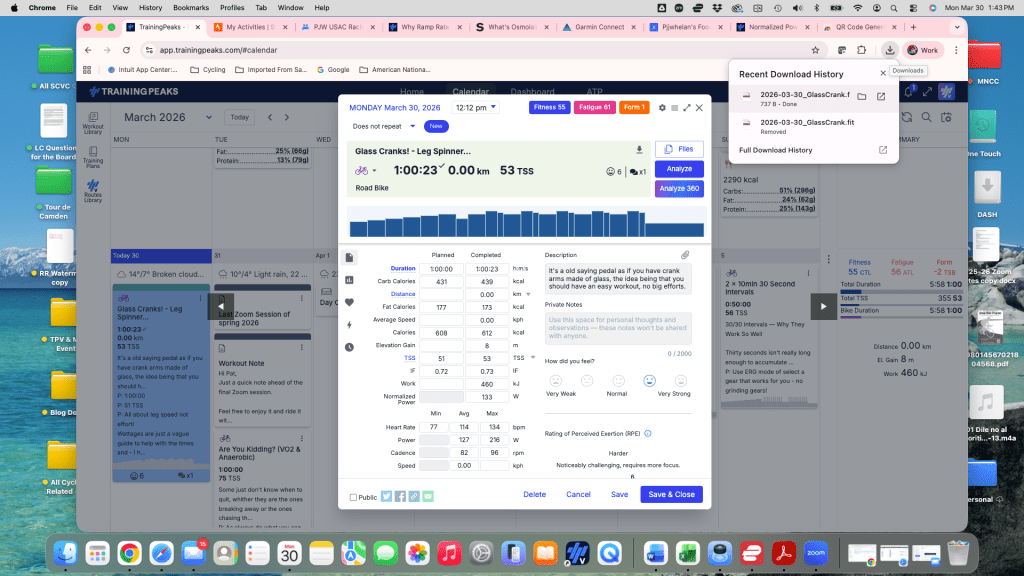Click the Fitness 55 badge
Viewport: 1024px width, 576px height.
pos(549,108)
